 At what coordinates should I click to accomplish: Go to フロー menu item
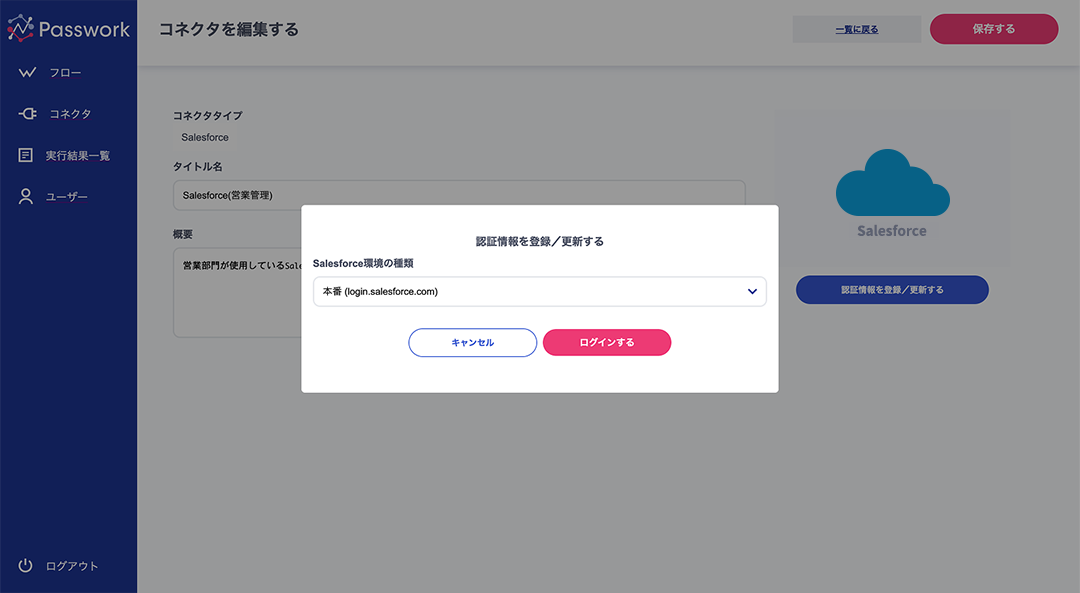[x=65, y=72]
